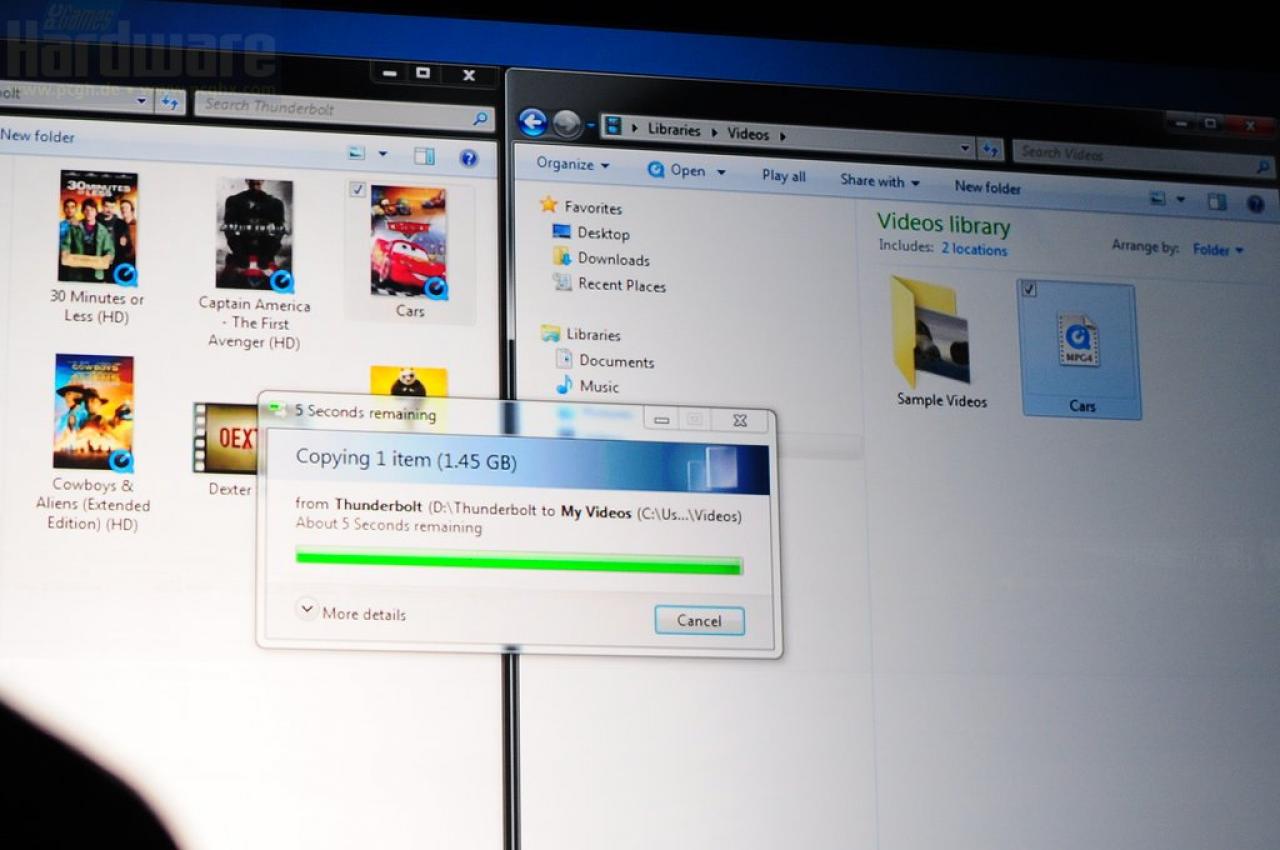Select the Favorites star in navigation pane

pyautogui.click(x=548, y=205)
